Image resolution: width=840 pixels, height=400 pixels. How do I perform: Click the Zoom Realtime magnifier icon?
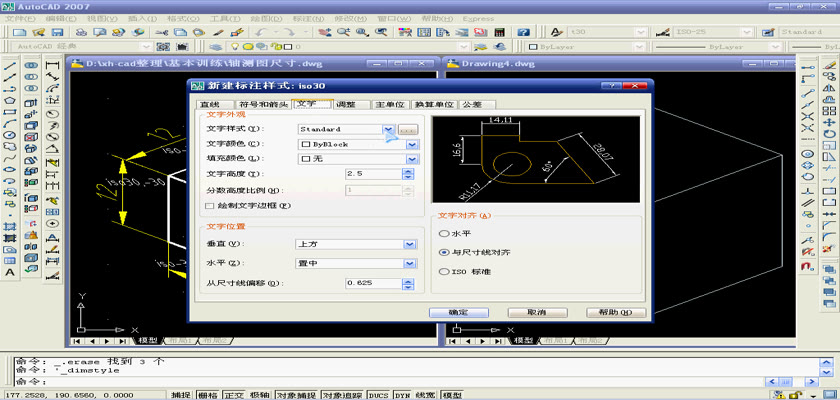343,32
